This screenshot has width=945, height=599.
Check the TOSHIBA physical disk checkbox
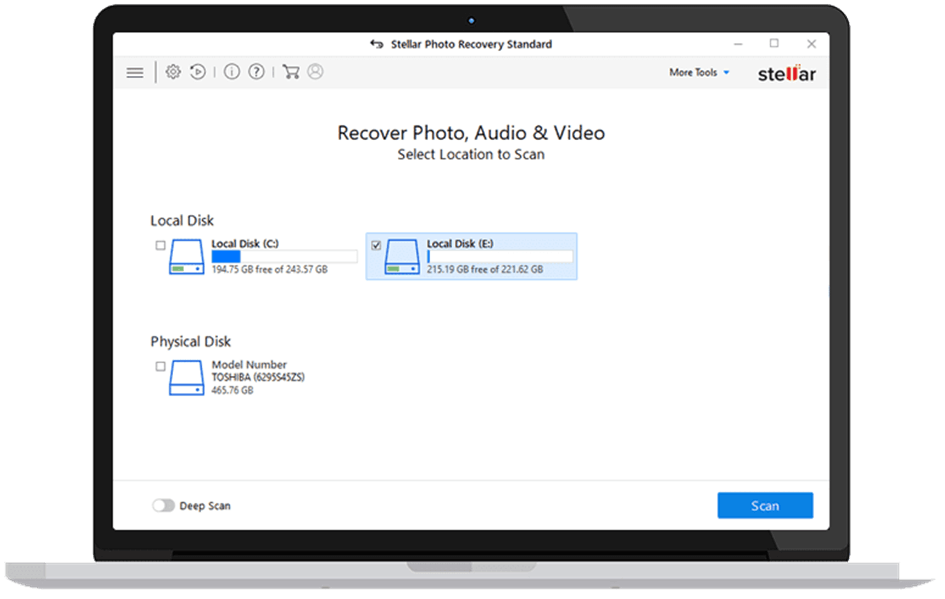click(x=160, y=366)
